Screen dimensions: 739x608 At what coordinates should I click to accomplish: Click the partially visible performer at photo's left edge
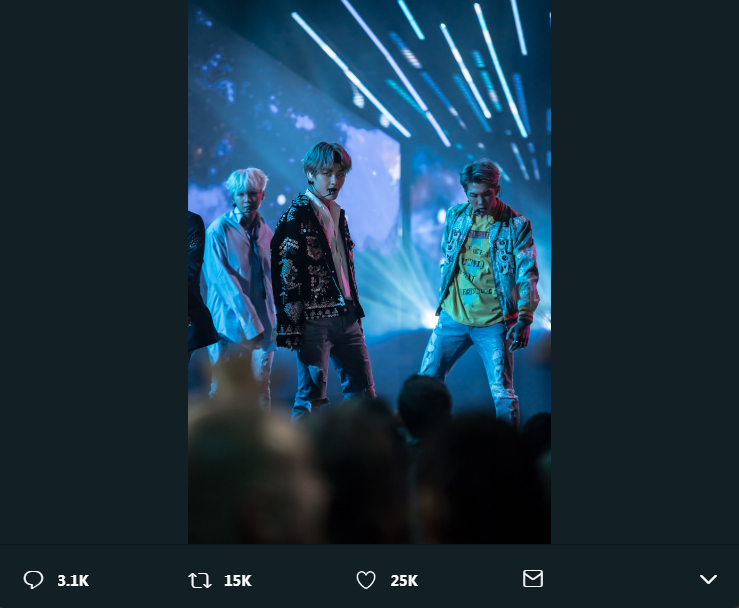pyautogui.click(x=196, y=280)
